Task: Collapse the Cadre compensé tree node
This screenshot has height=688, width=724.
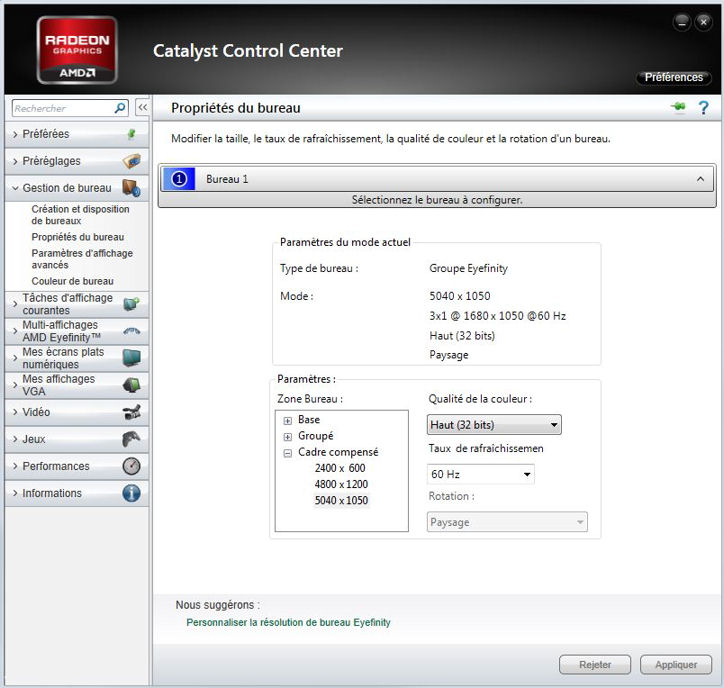Action: [x=288, y=453]
